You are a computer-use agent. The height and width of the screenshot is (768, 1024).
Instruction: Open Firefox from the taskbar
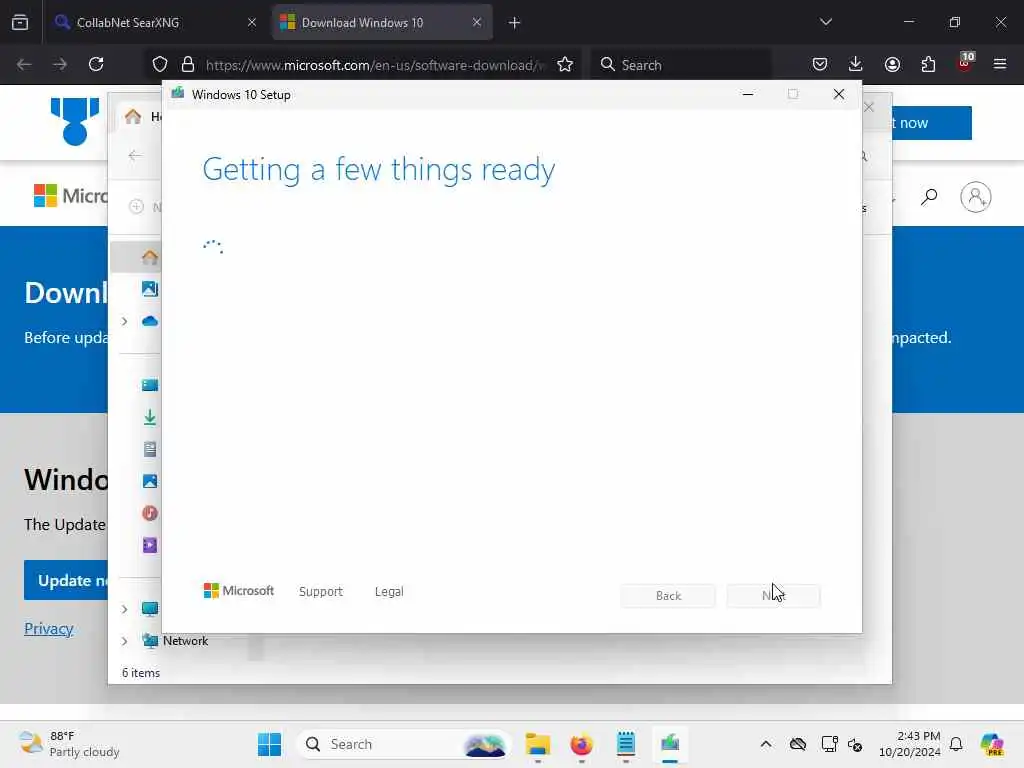pyautogui.click(x=581, y=744)
